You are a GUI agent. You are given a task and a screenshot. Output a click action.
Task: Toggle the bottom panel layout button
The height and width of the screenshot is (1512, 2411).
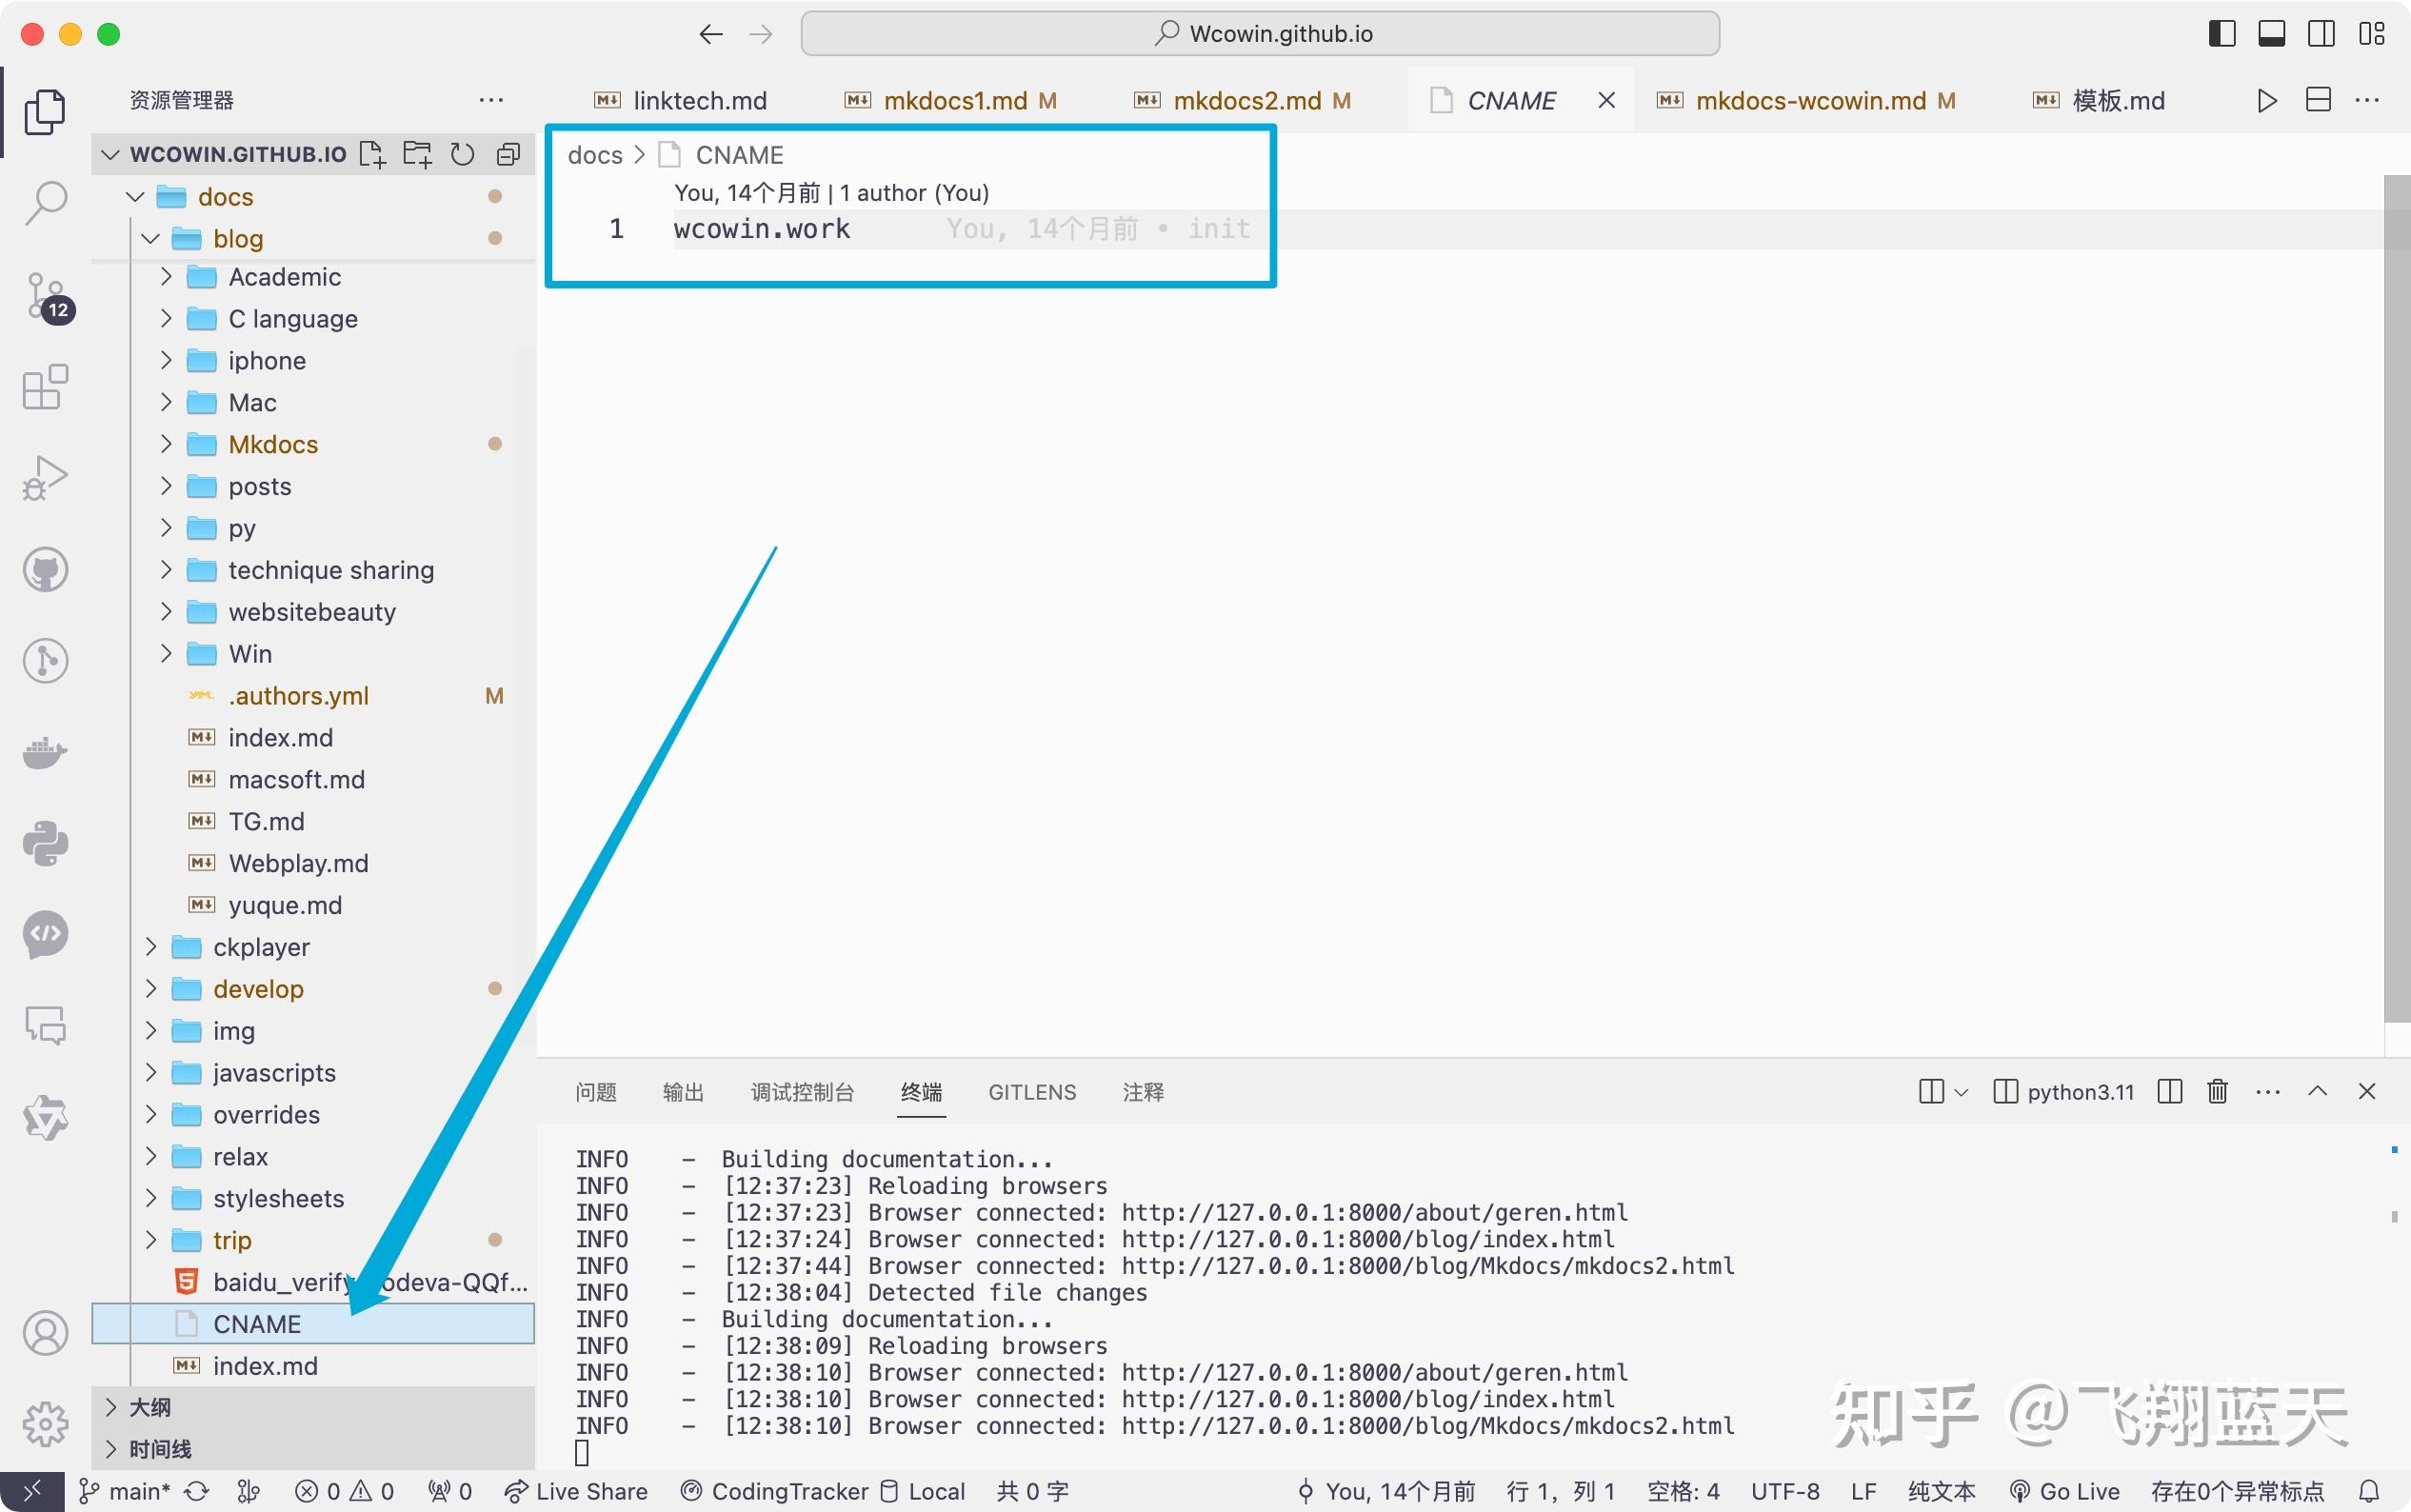2271,34
